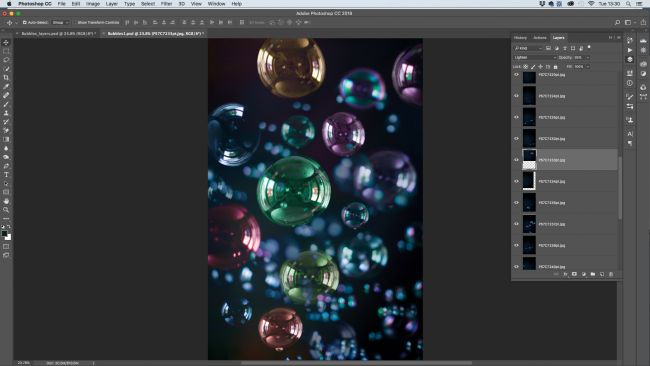The width and height of the screenshot is (650, 366).
Task: Toggle layer filtering on/off switch
Action: (589, 47)
